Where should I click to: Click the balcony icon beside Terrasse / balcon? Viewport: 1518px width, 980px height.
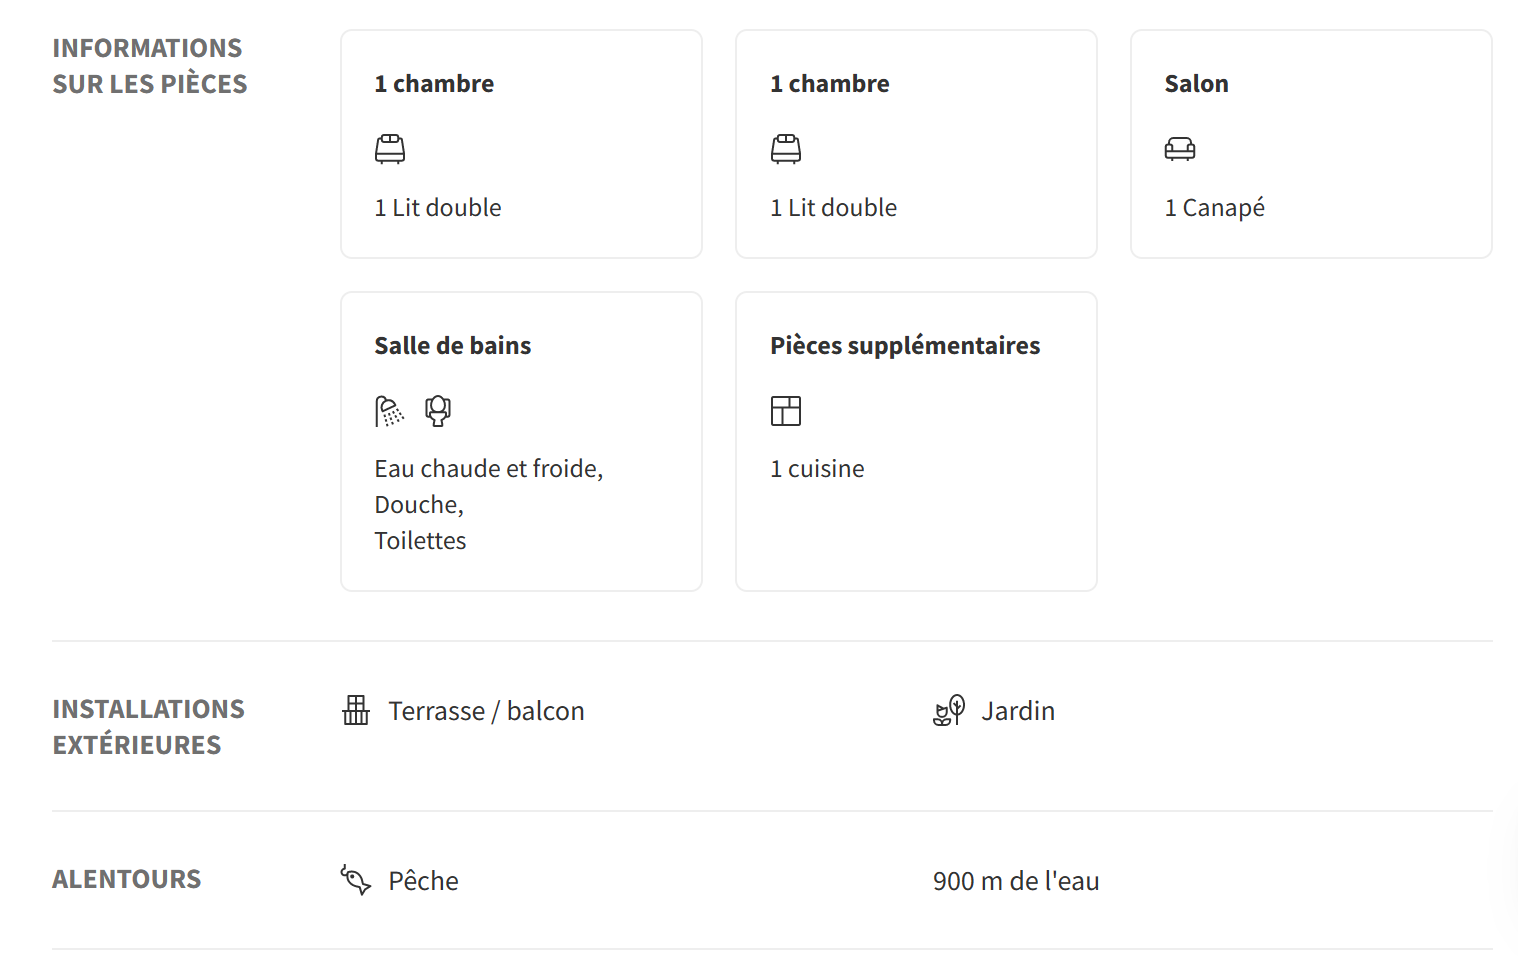356,710
